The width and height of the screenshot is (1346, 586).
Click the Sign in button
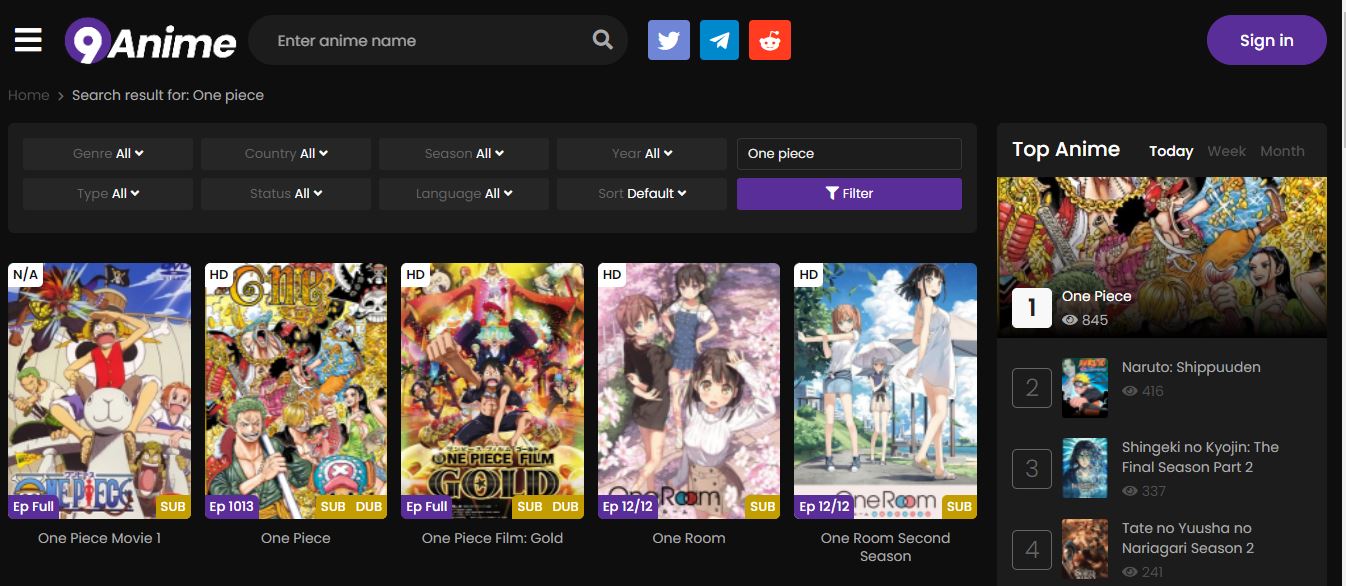coord(1266,40)
